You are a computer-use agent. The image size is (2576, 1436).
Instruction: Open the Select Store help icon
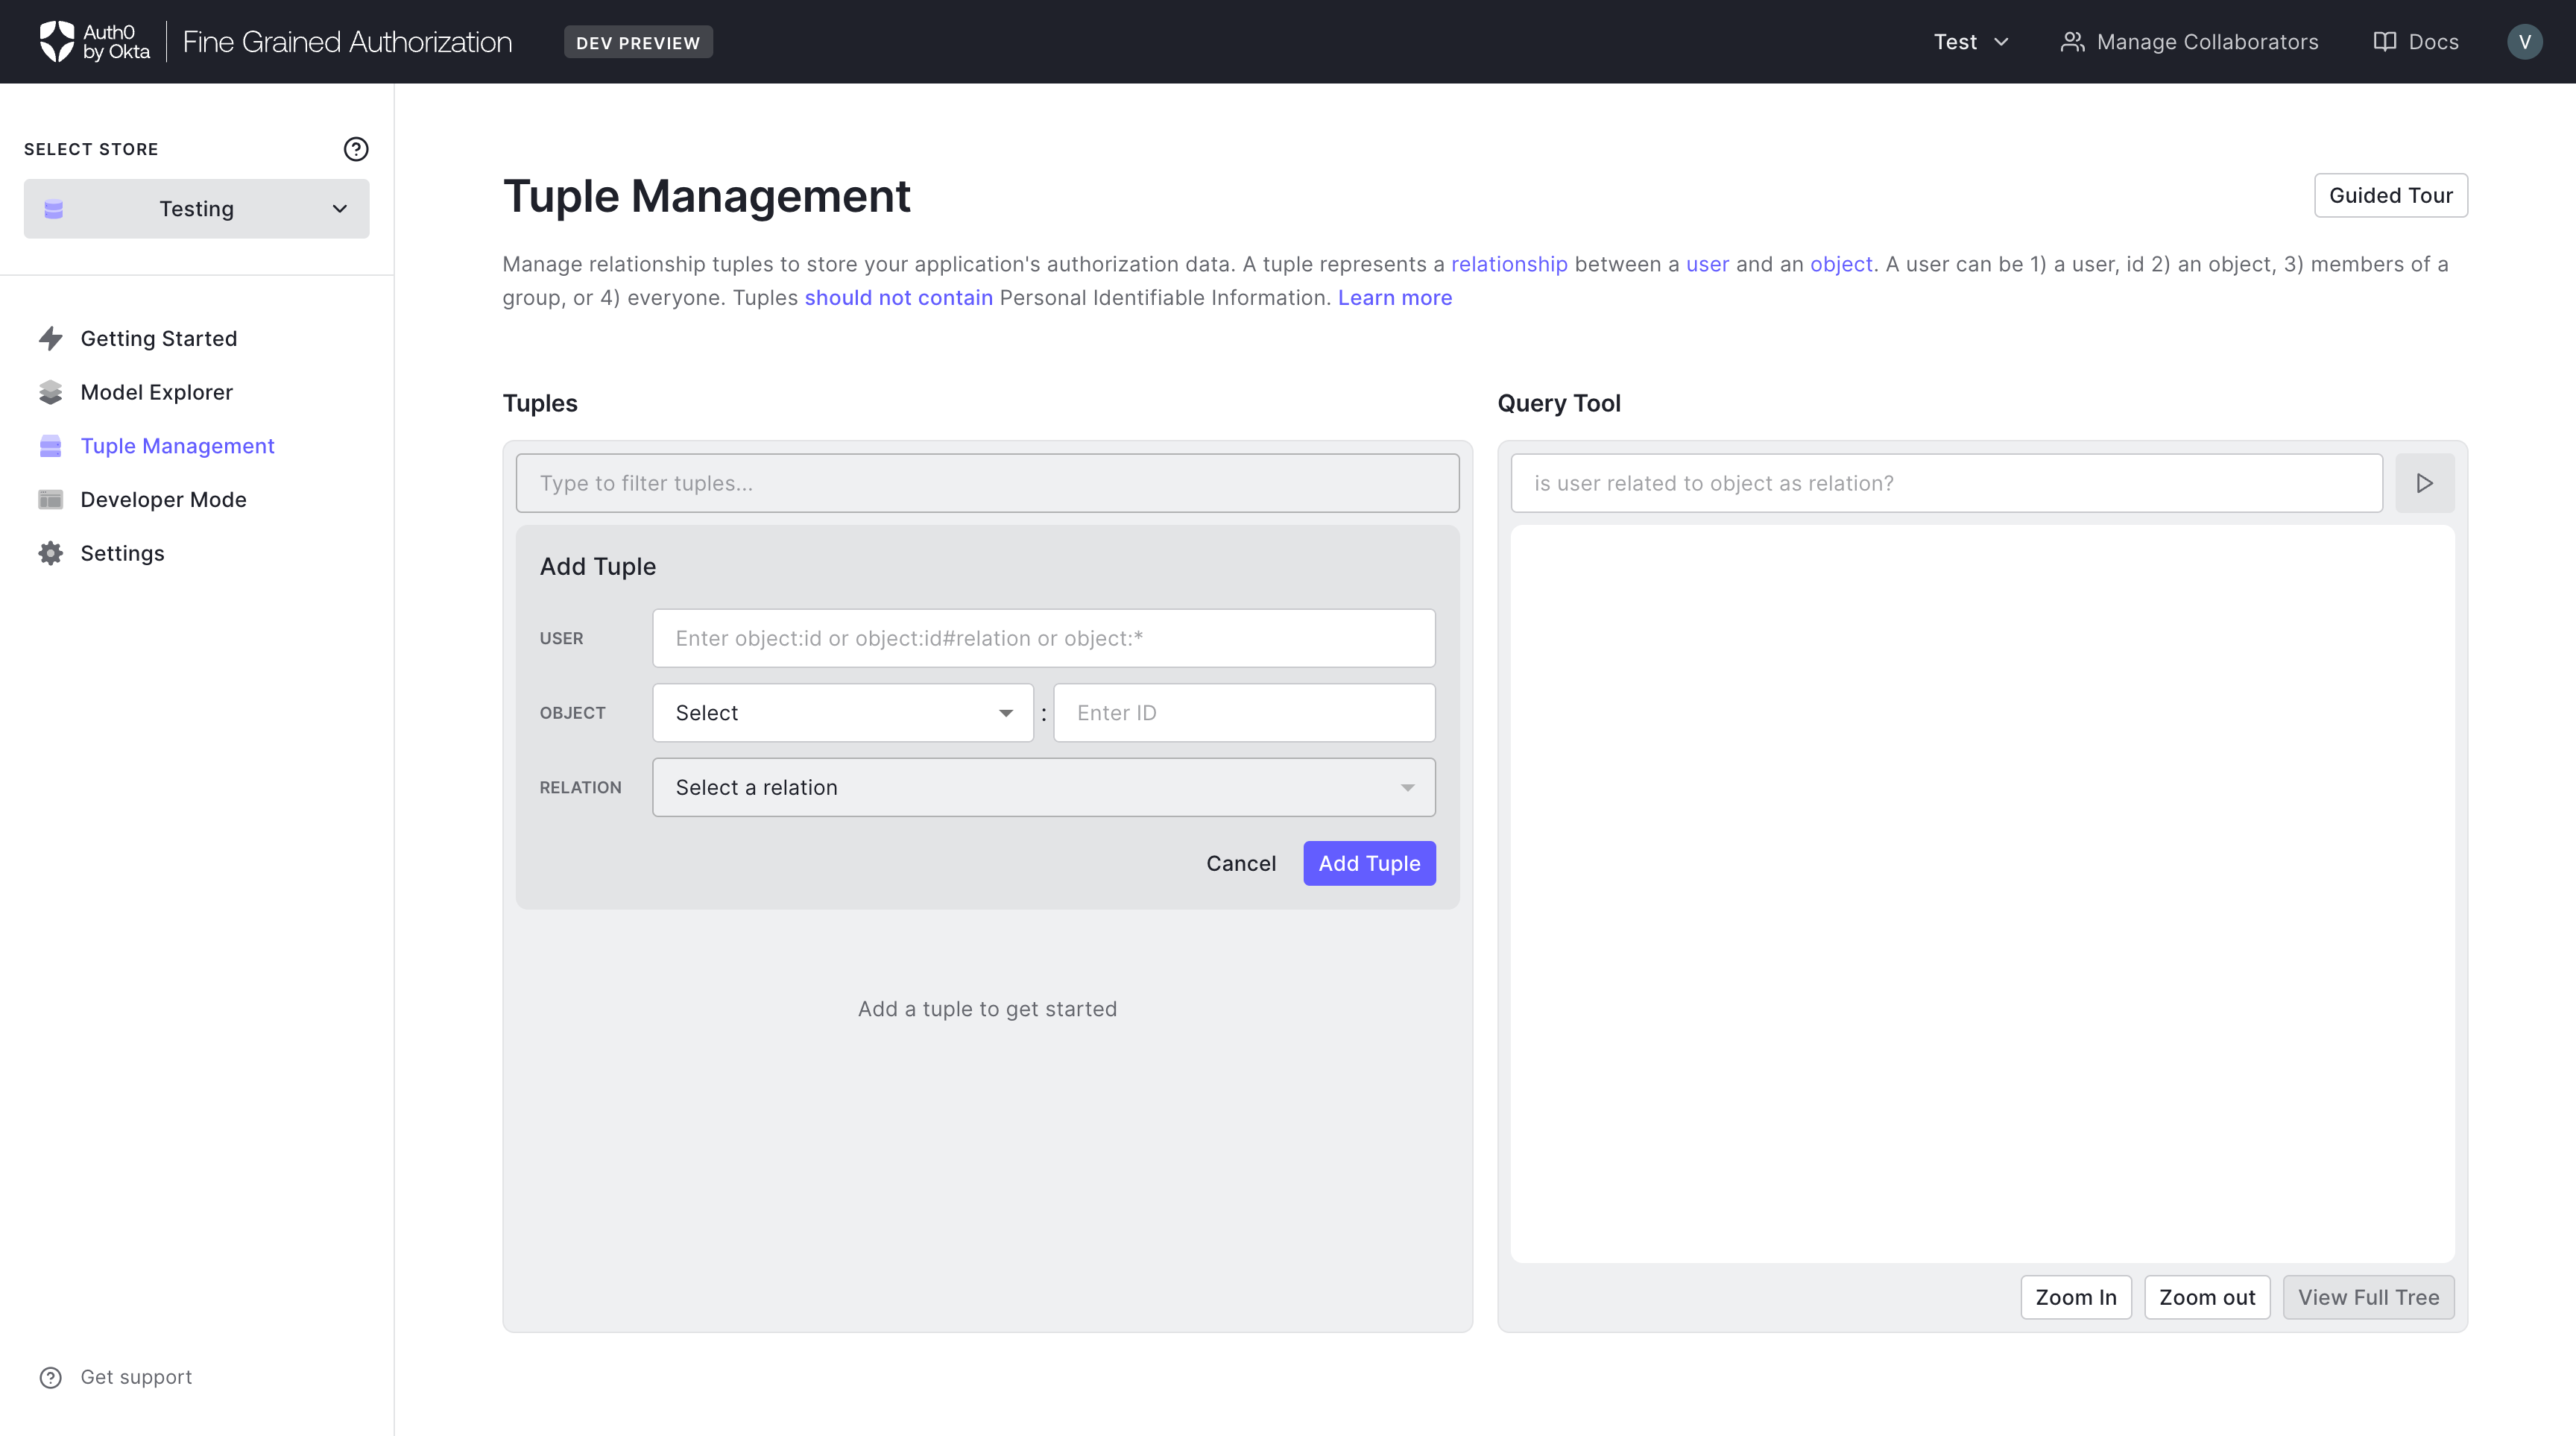tap(356, 149)
